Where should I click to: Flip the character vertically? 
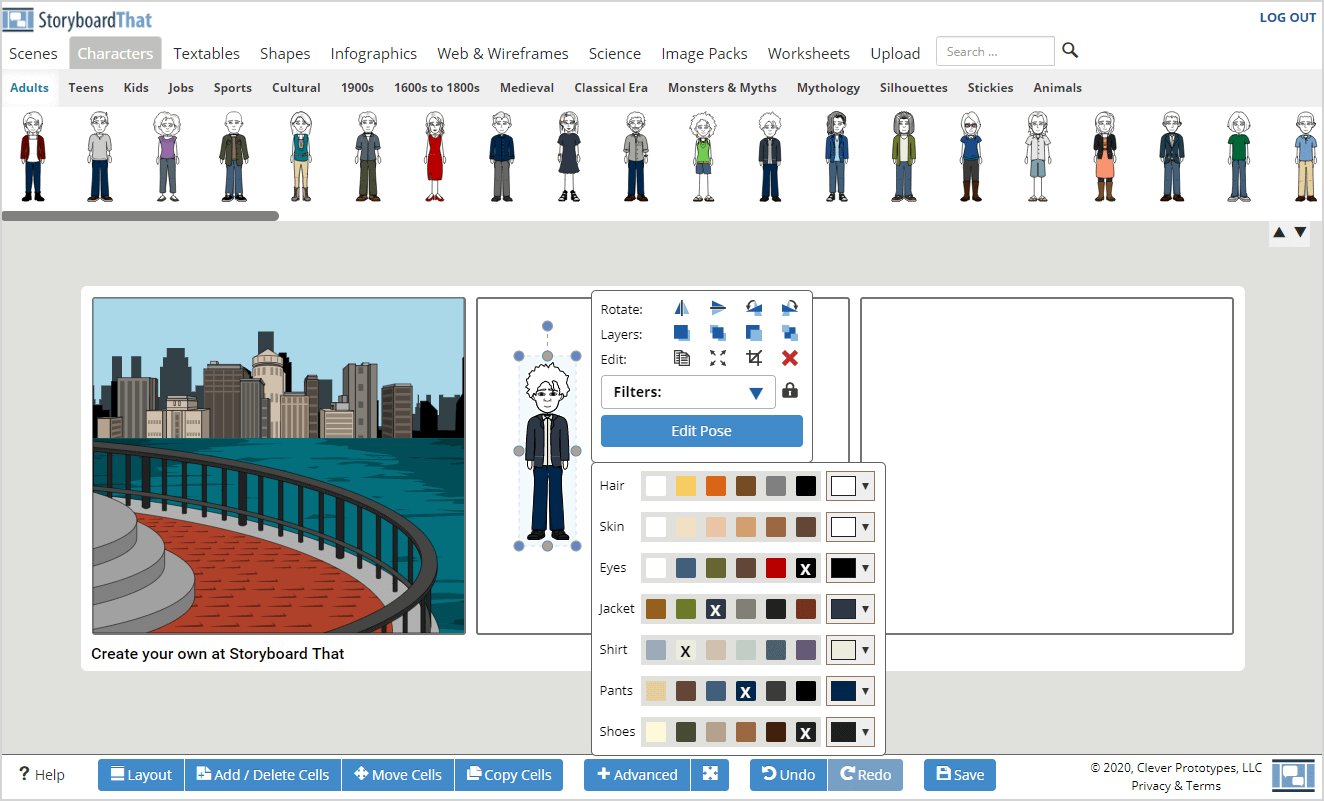click(718, 309)
